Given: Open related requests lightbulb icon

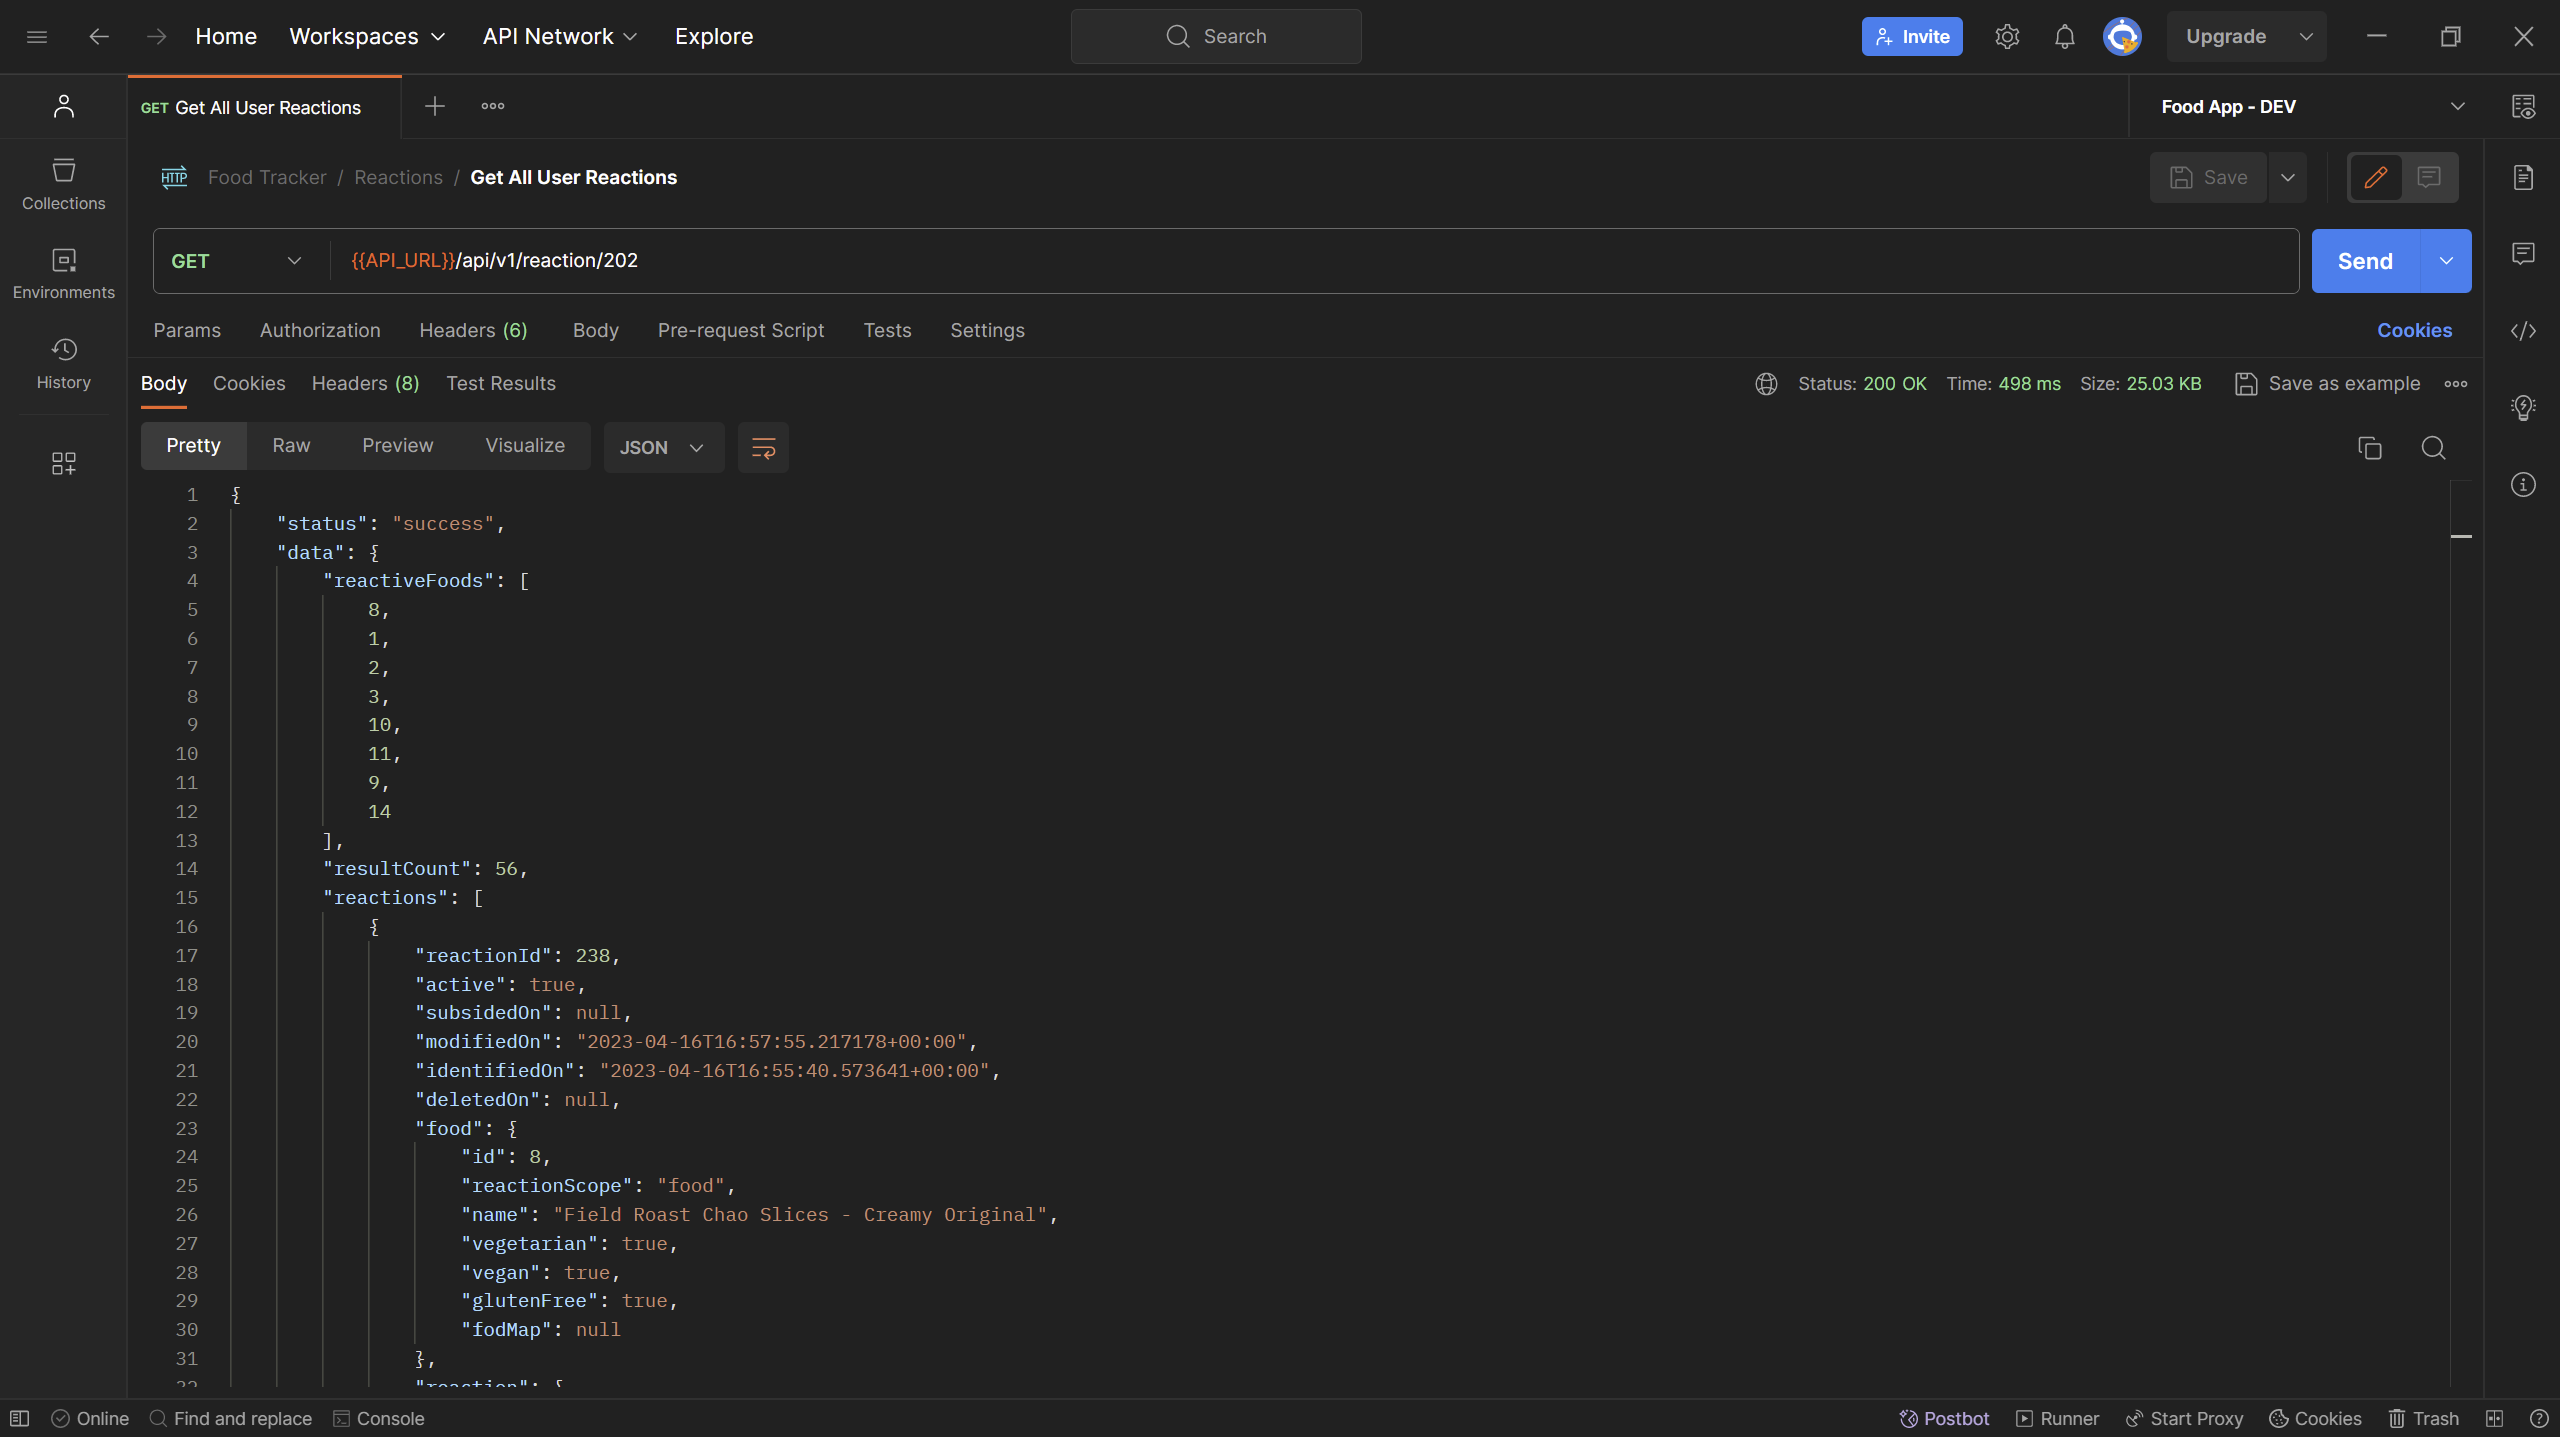Looking at the screenshot, I should tap(2523, 407).
